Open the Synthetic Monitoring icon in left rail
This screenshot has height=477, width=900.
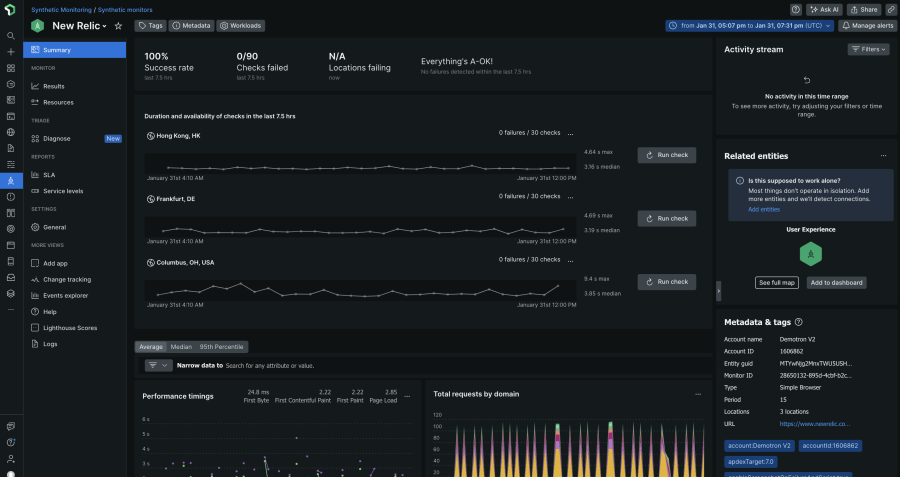[x=10, y=181]
